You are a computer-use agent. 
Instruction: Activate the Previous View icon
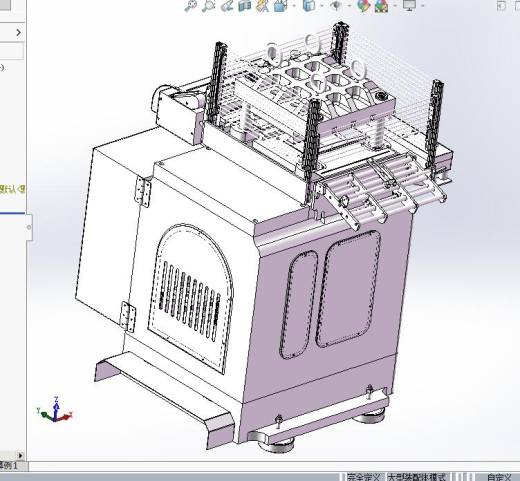pos(227,6)
